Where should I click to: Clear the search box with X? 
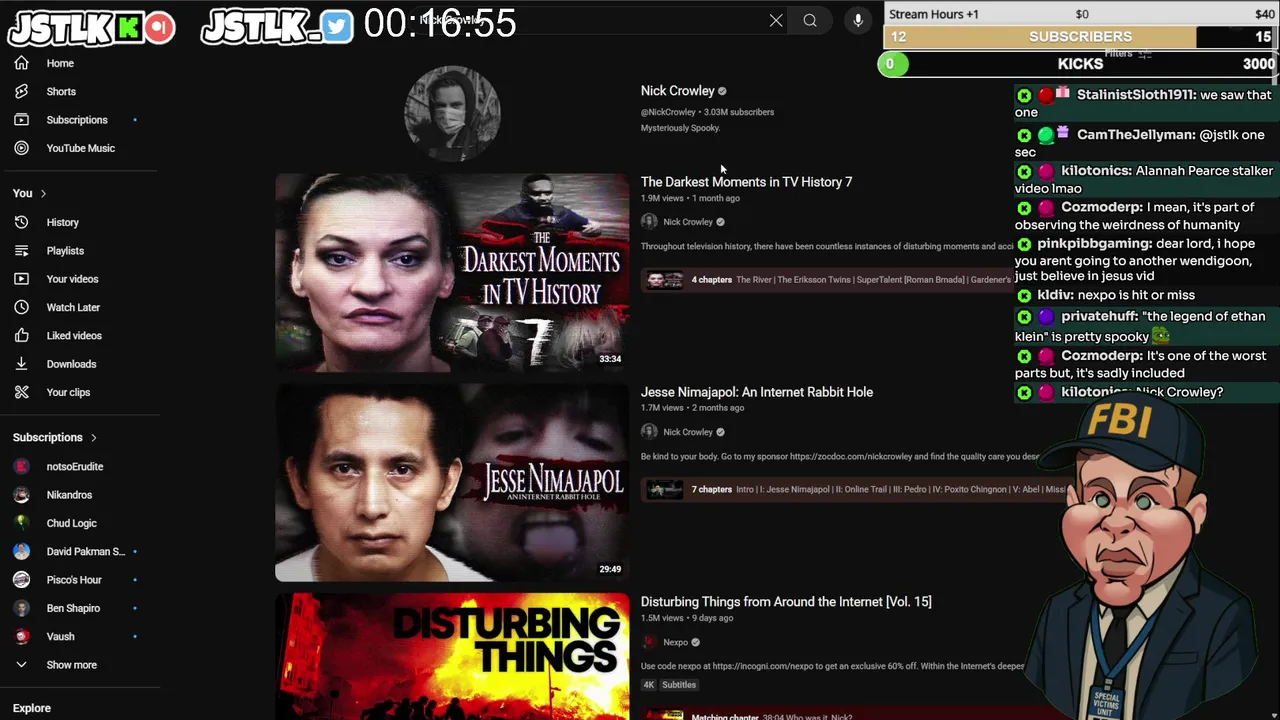pyautogui.click(x=776, y=20)
